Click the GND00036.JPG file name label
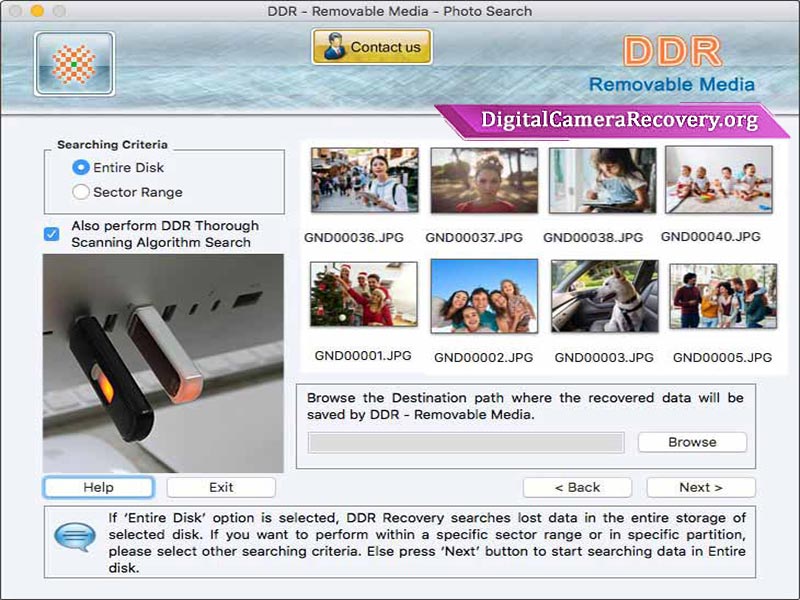 tap(354, 238)
